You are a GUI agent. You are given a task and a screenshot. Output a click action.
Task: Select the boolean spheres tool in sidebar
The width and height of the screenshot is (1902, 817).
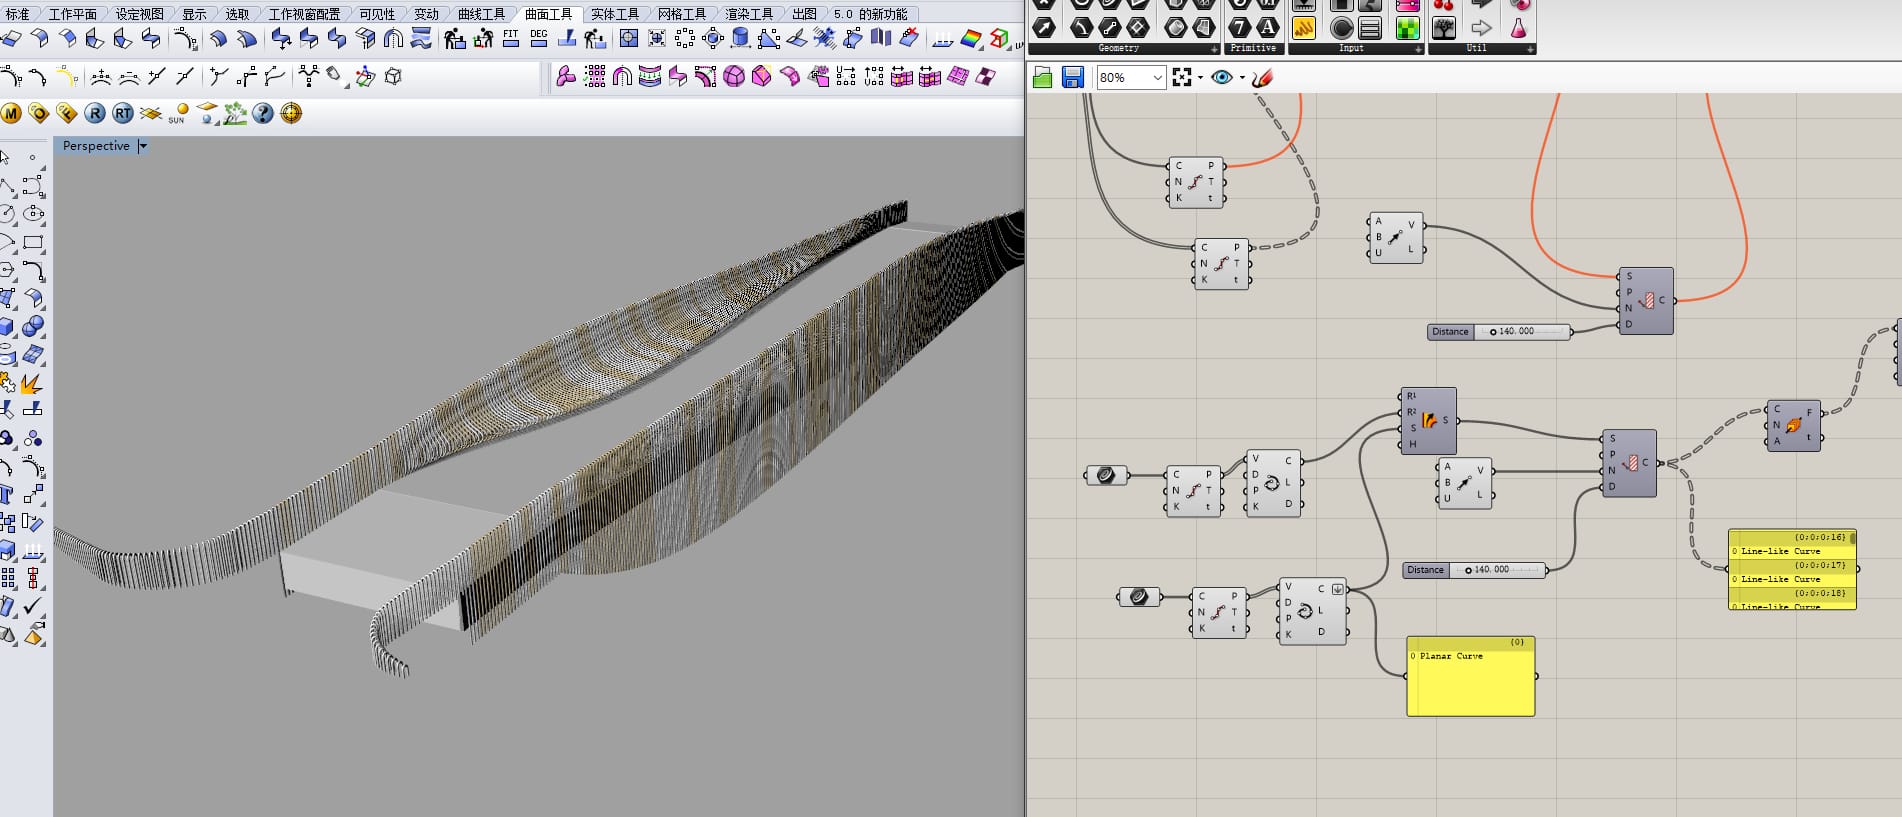pyautogui.click(x=33, y=327)
